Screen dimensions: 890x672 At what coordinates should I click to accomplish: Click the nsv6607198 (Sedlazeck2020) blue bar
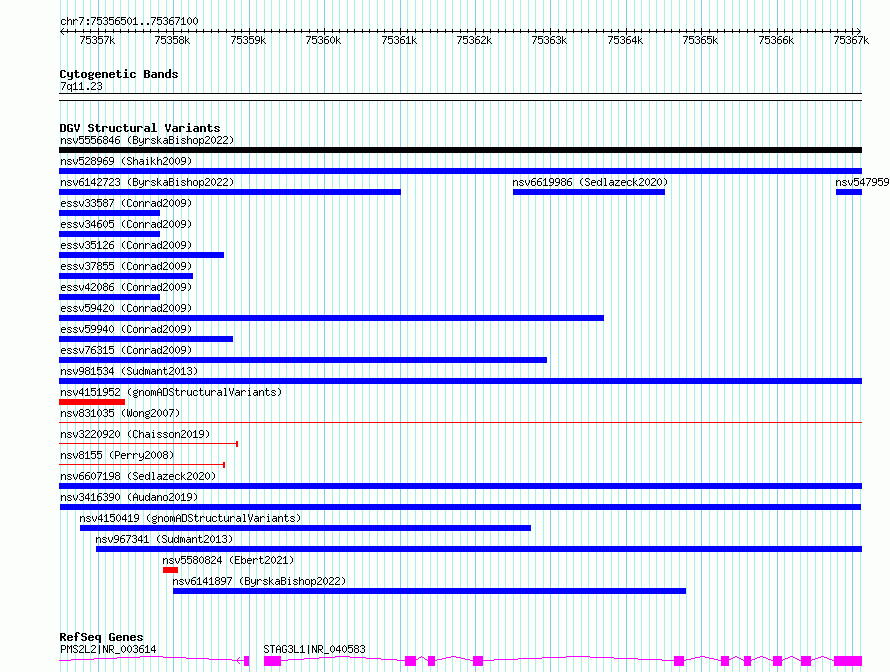coord(460,486)
